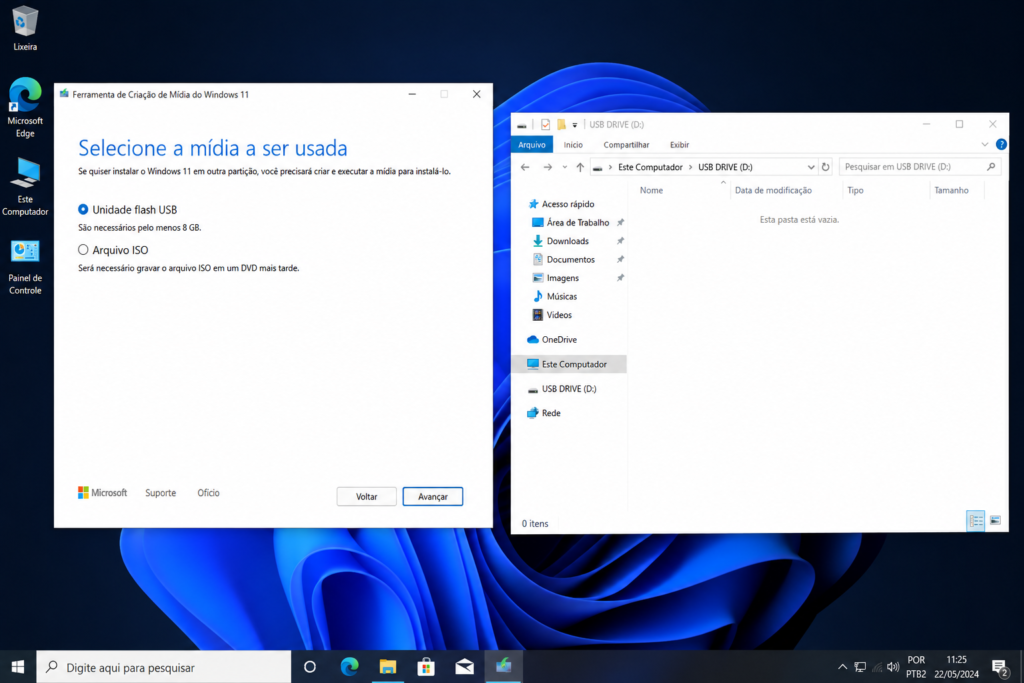Select Este Computador in the navigation pane
The height and width of the screenshot is (683, 1024).
(x=569, y=364)
